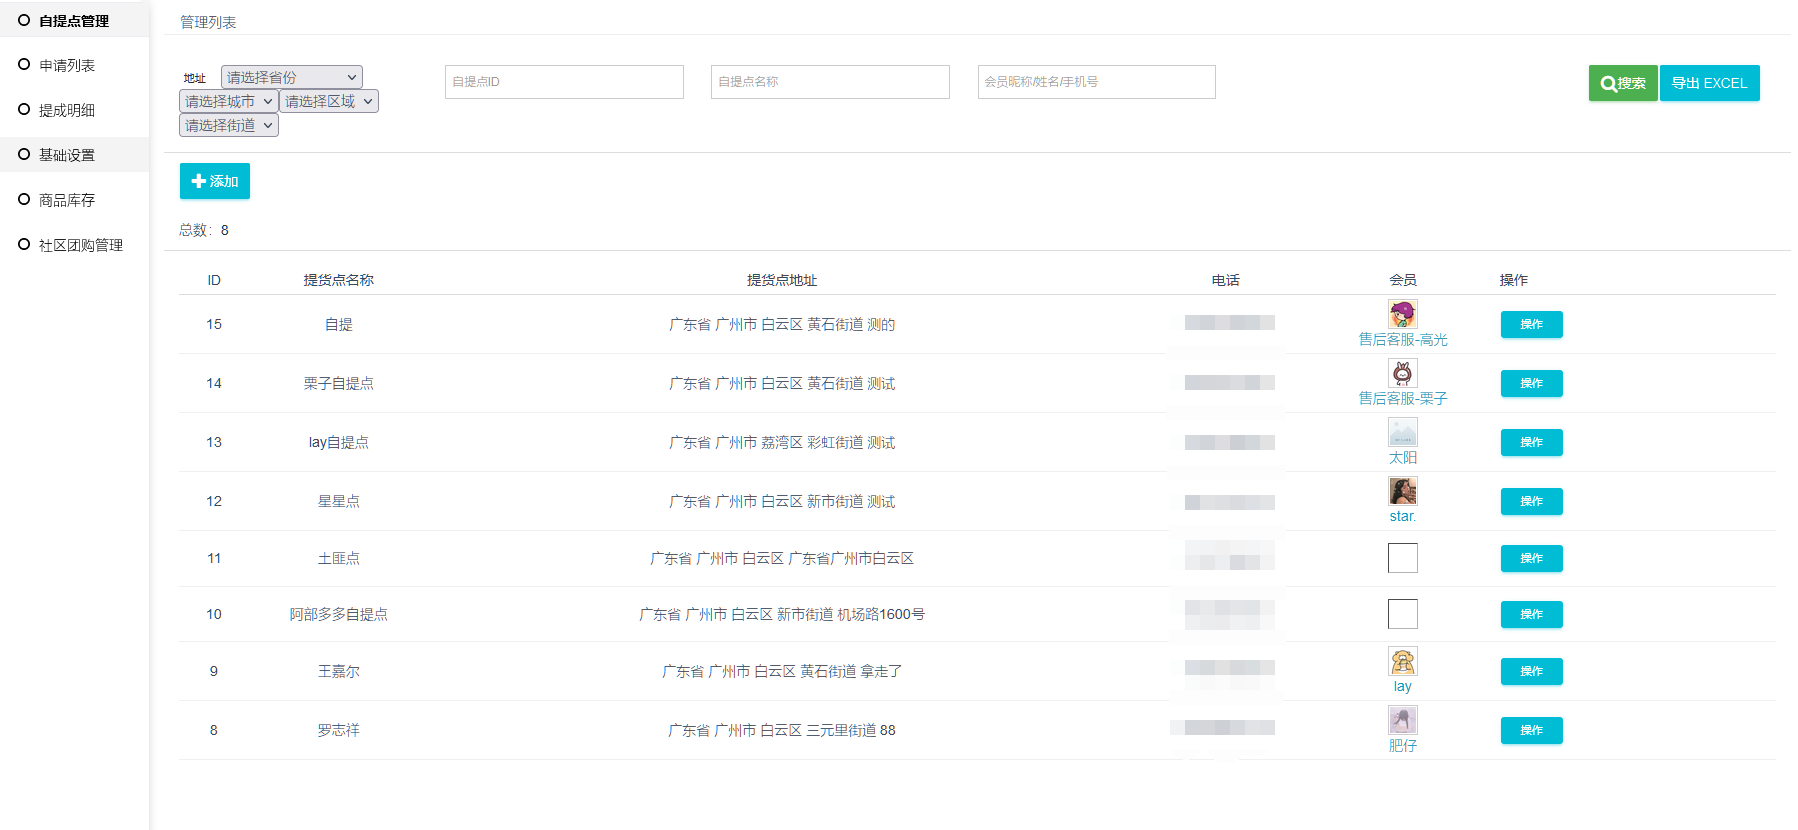This screenshot has width=1798, height=830.
Task: Open 基础设置 in the sidebar menu
Action: tap(67, 155)
